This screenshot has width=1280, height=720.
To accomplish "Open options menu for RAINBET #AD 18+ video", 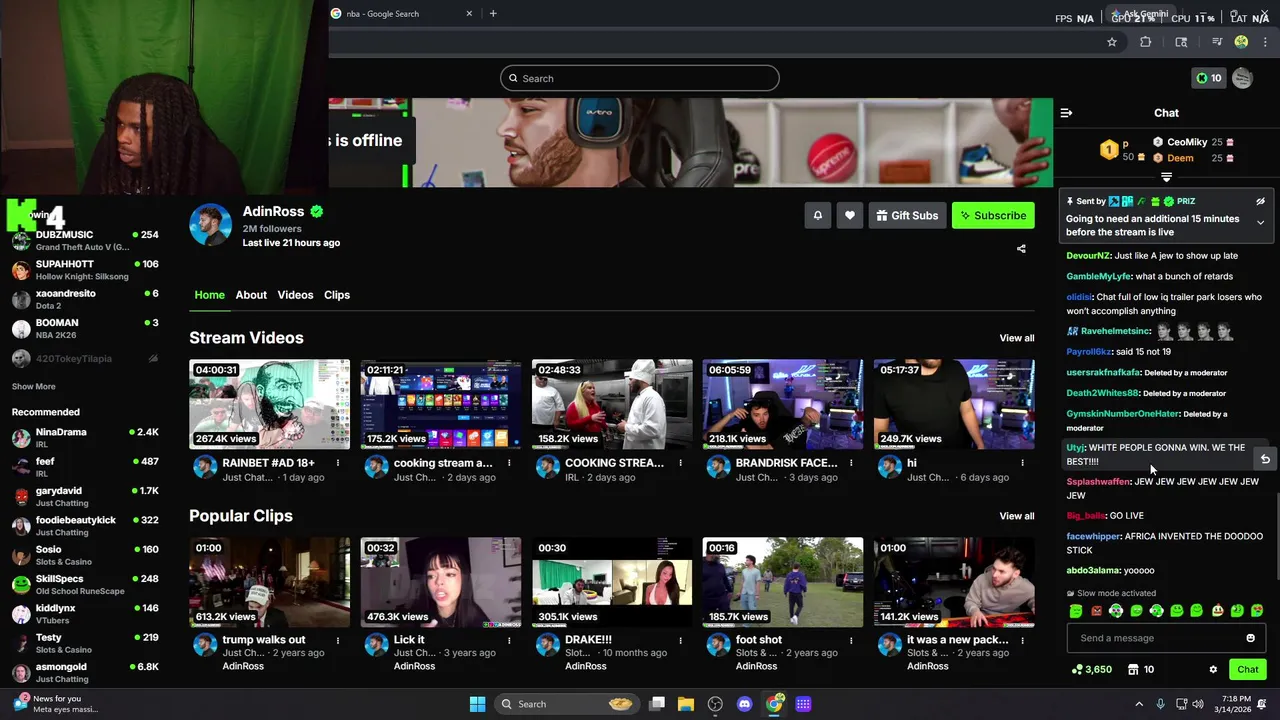I will (x=338, y=463).
